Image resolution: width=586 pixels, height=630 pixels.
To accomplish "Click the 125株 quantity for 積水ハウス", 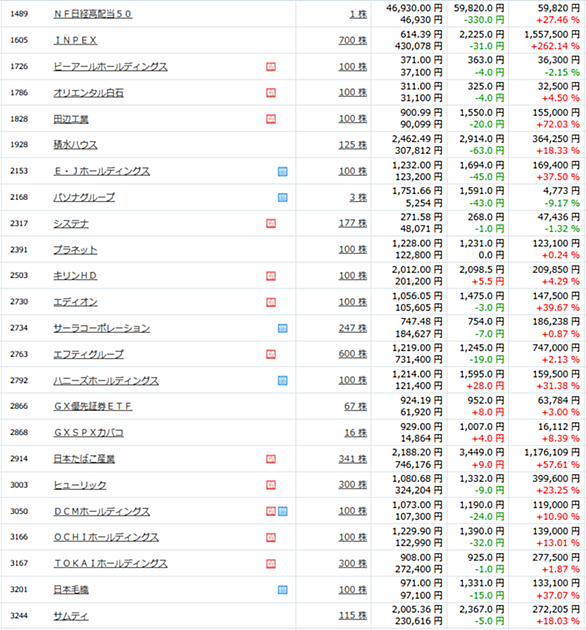I will (x=352, y=145).
